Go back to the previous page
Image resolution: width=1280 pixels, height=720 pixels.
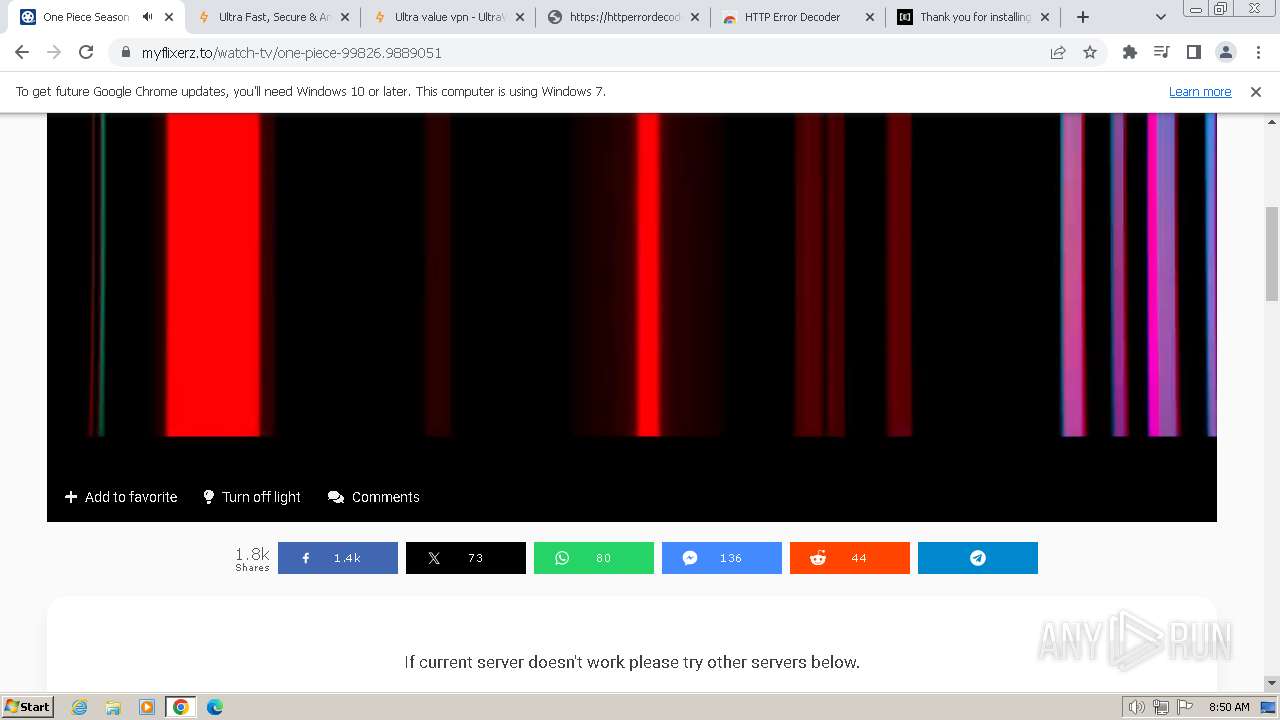click(x=22, y=52)
